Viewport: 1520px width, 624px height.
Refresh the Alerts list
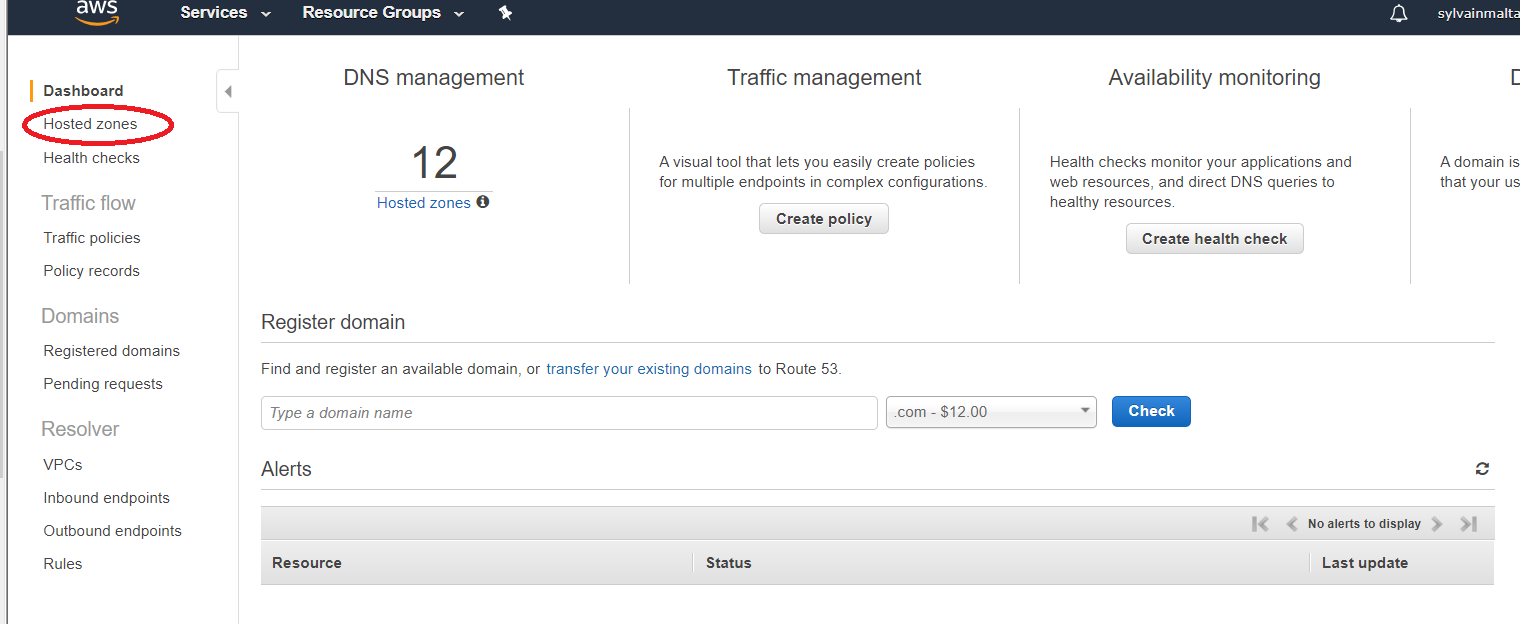pos(1482,469)
